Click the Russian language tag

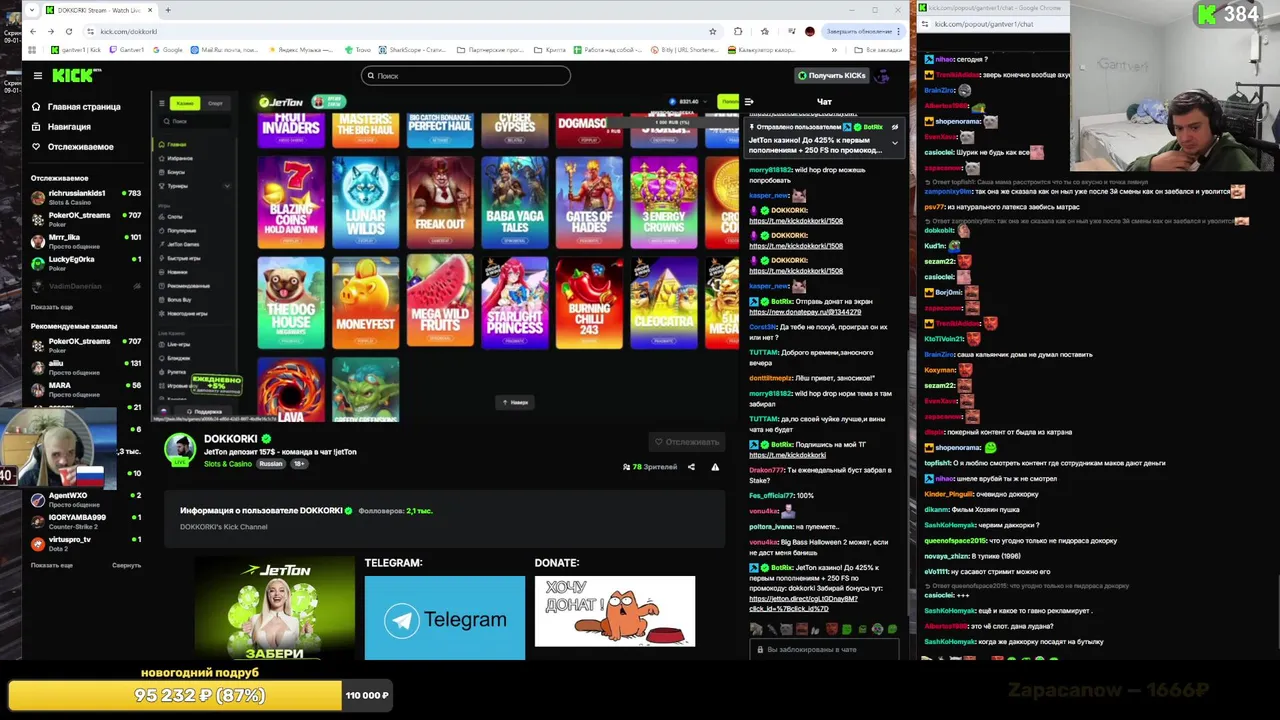point(271,464)
